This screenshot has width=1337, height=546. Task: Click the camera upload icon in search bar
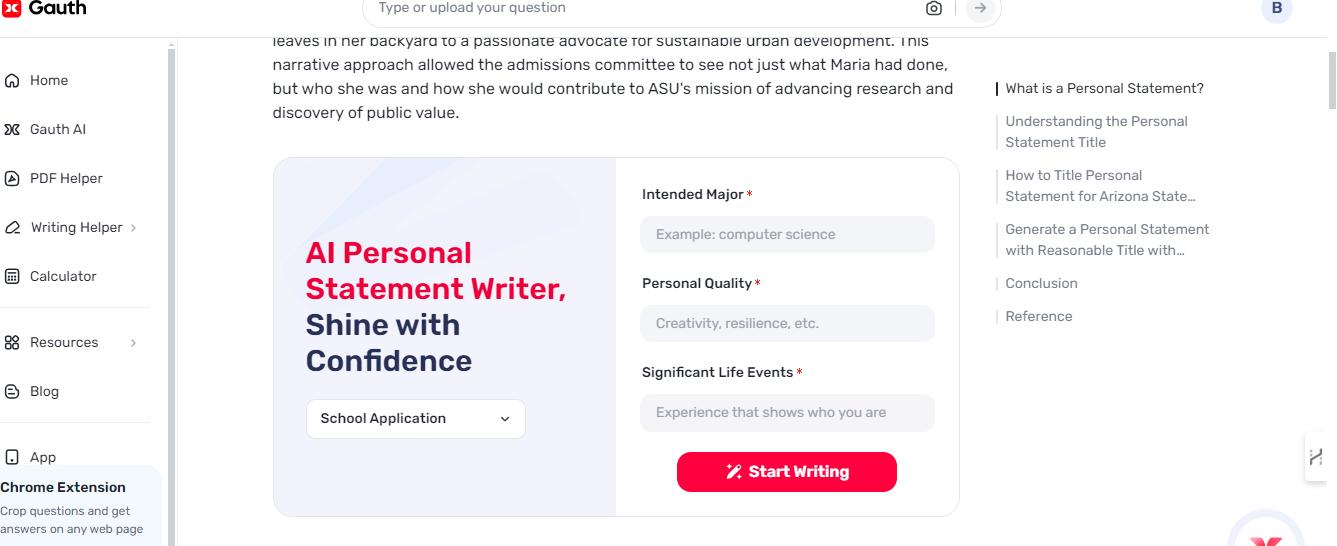933,8
